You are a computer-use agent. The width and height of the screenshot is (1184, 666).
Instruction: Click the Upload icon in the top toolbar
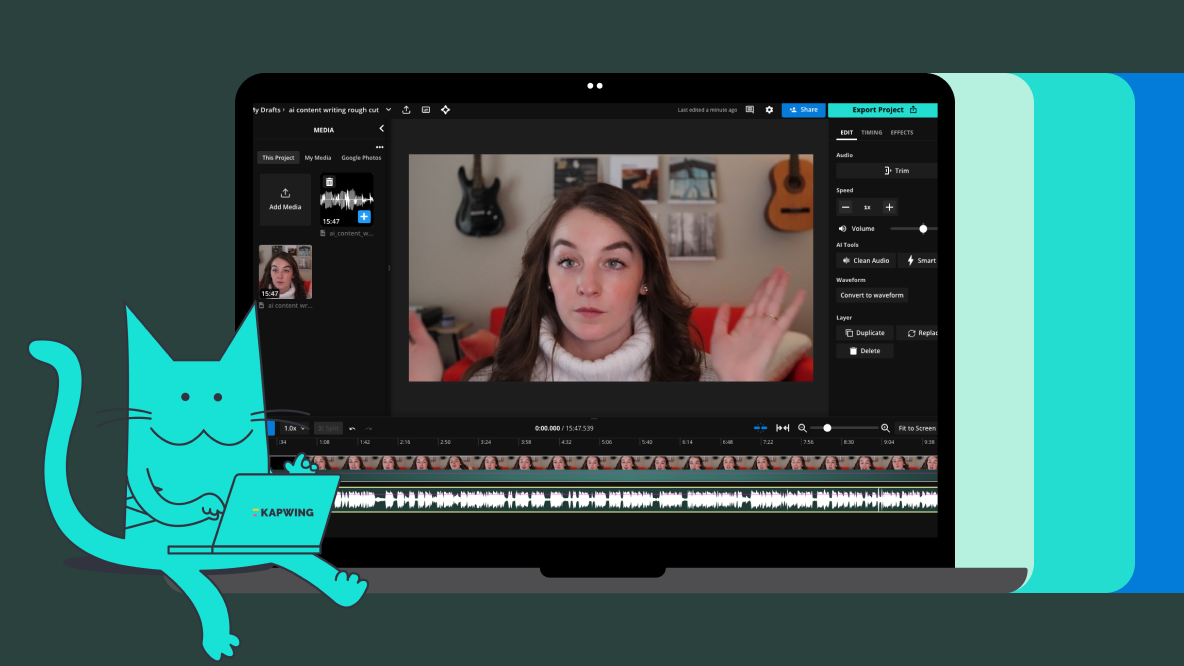(406, 110)
